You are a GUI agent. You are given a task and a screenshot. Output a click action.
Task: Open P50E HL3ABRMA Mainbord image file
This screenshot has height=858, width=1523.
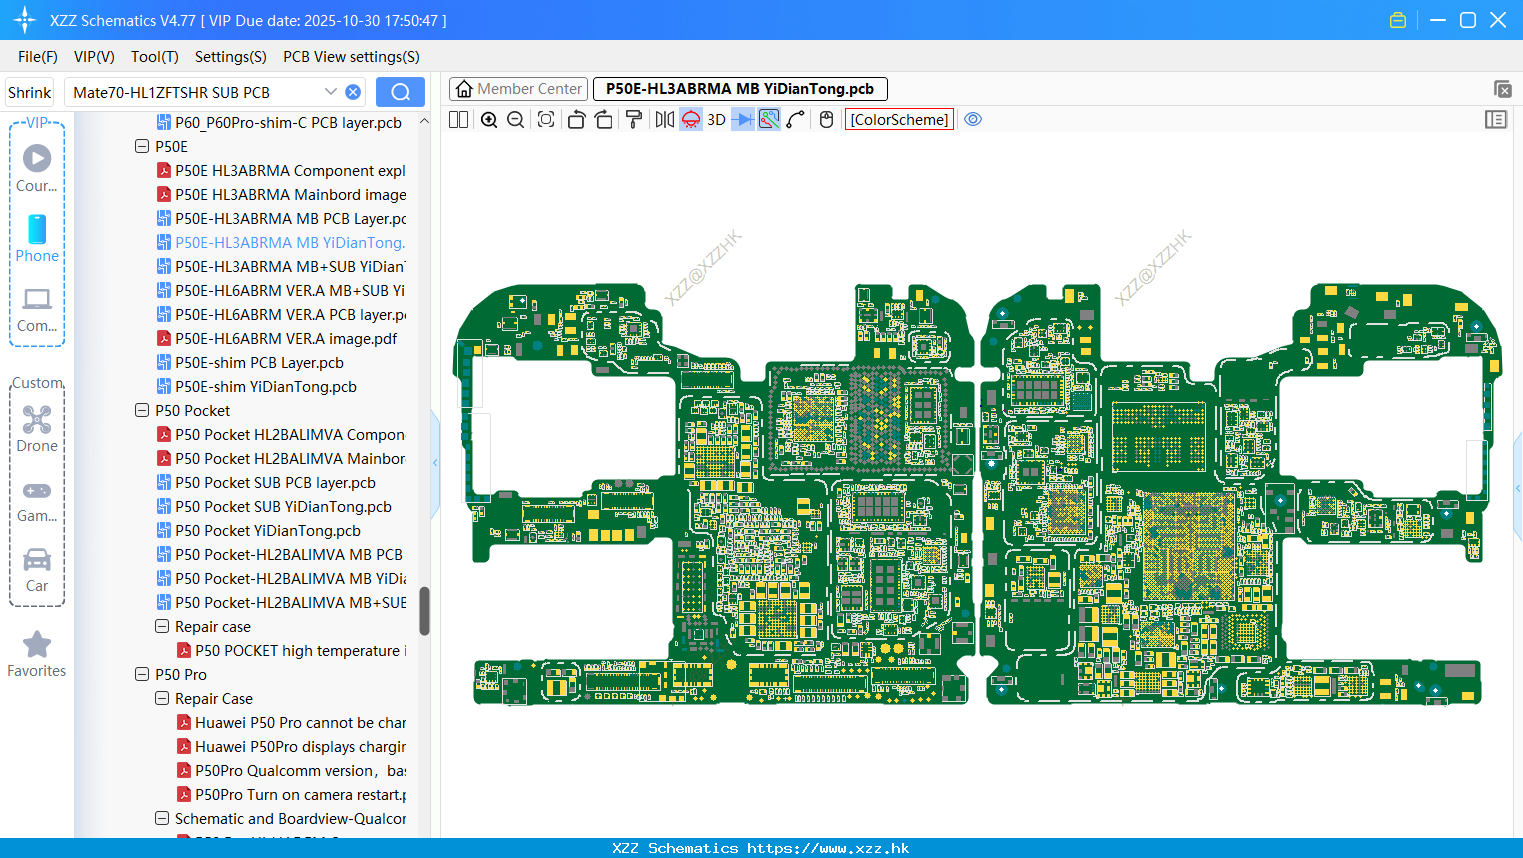[x=281, y=194]
